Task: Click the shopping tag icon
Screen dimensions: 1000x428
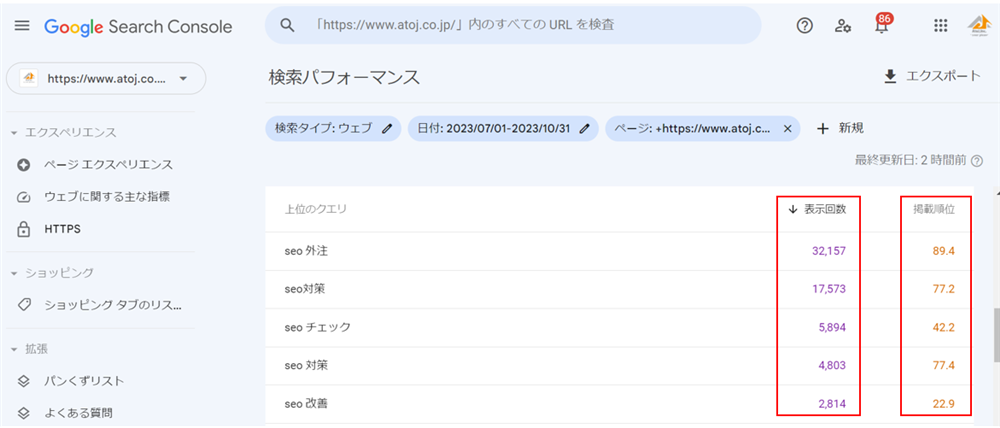Action: pos(24,305)
